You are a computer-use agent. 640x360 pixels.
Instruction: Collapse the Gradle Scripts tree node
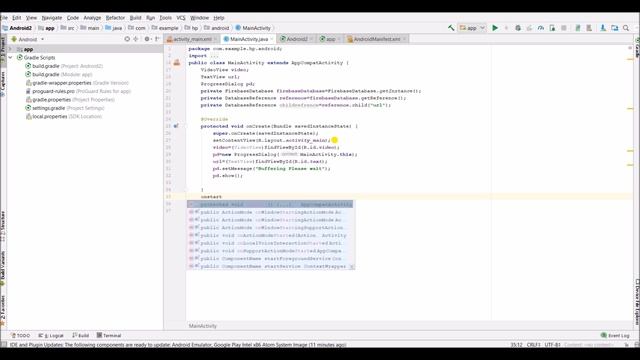11,58
